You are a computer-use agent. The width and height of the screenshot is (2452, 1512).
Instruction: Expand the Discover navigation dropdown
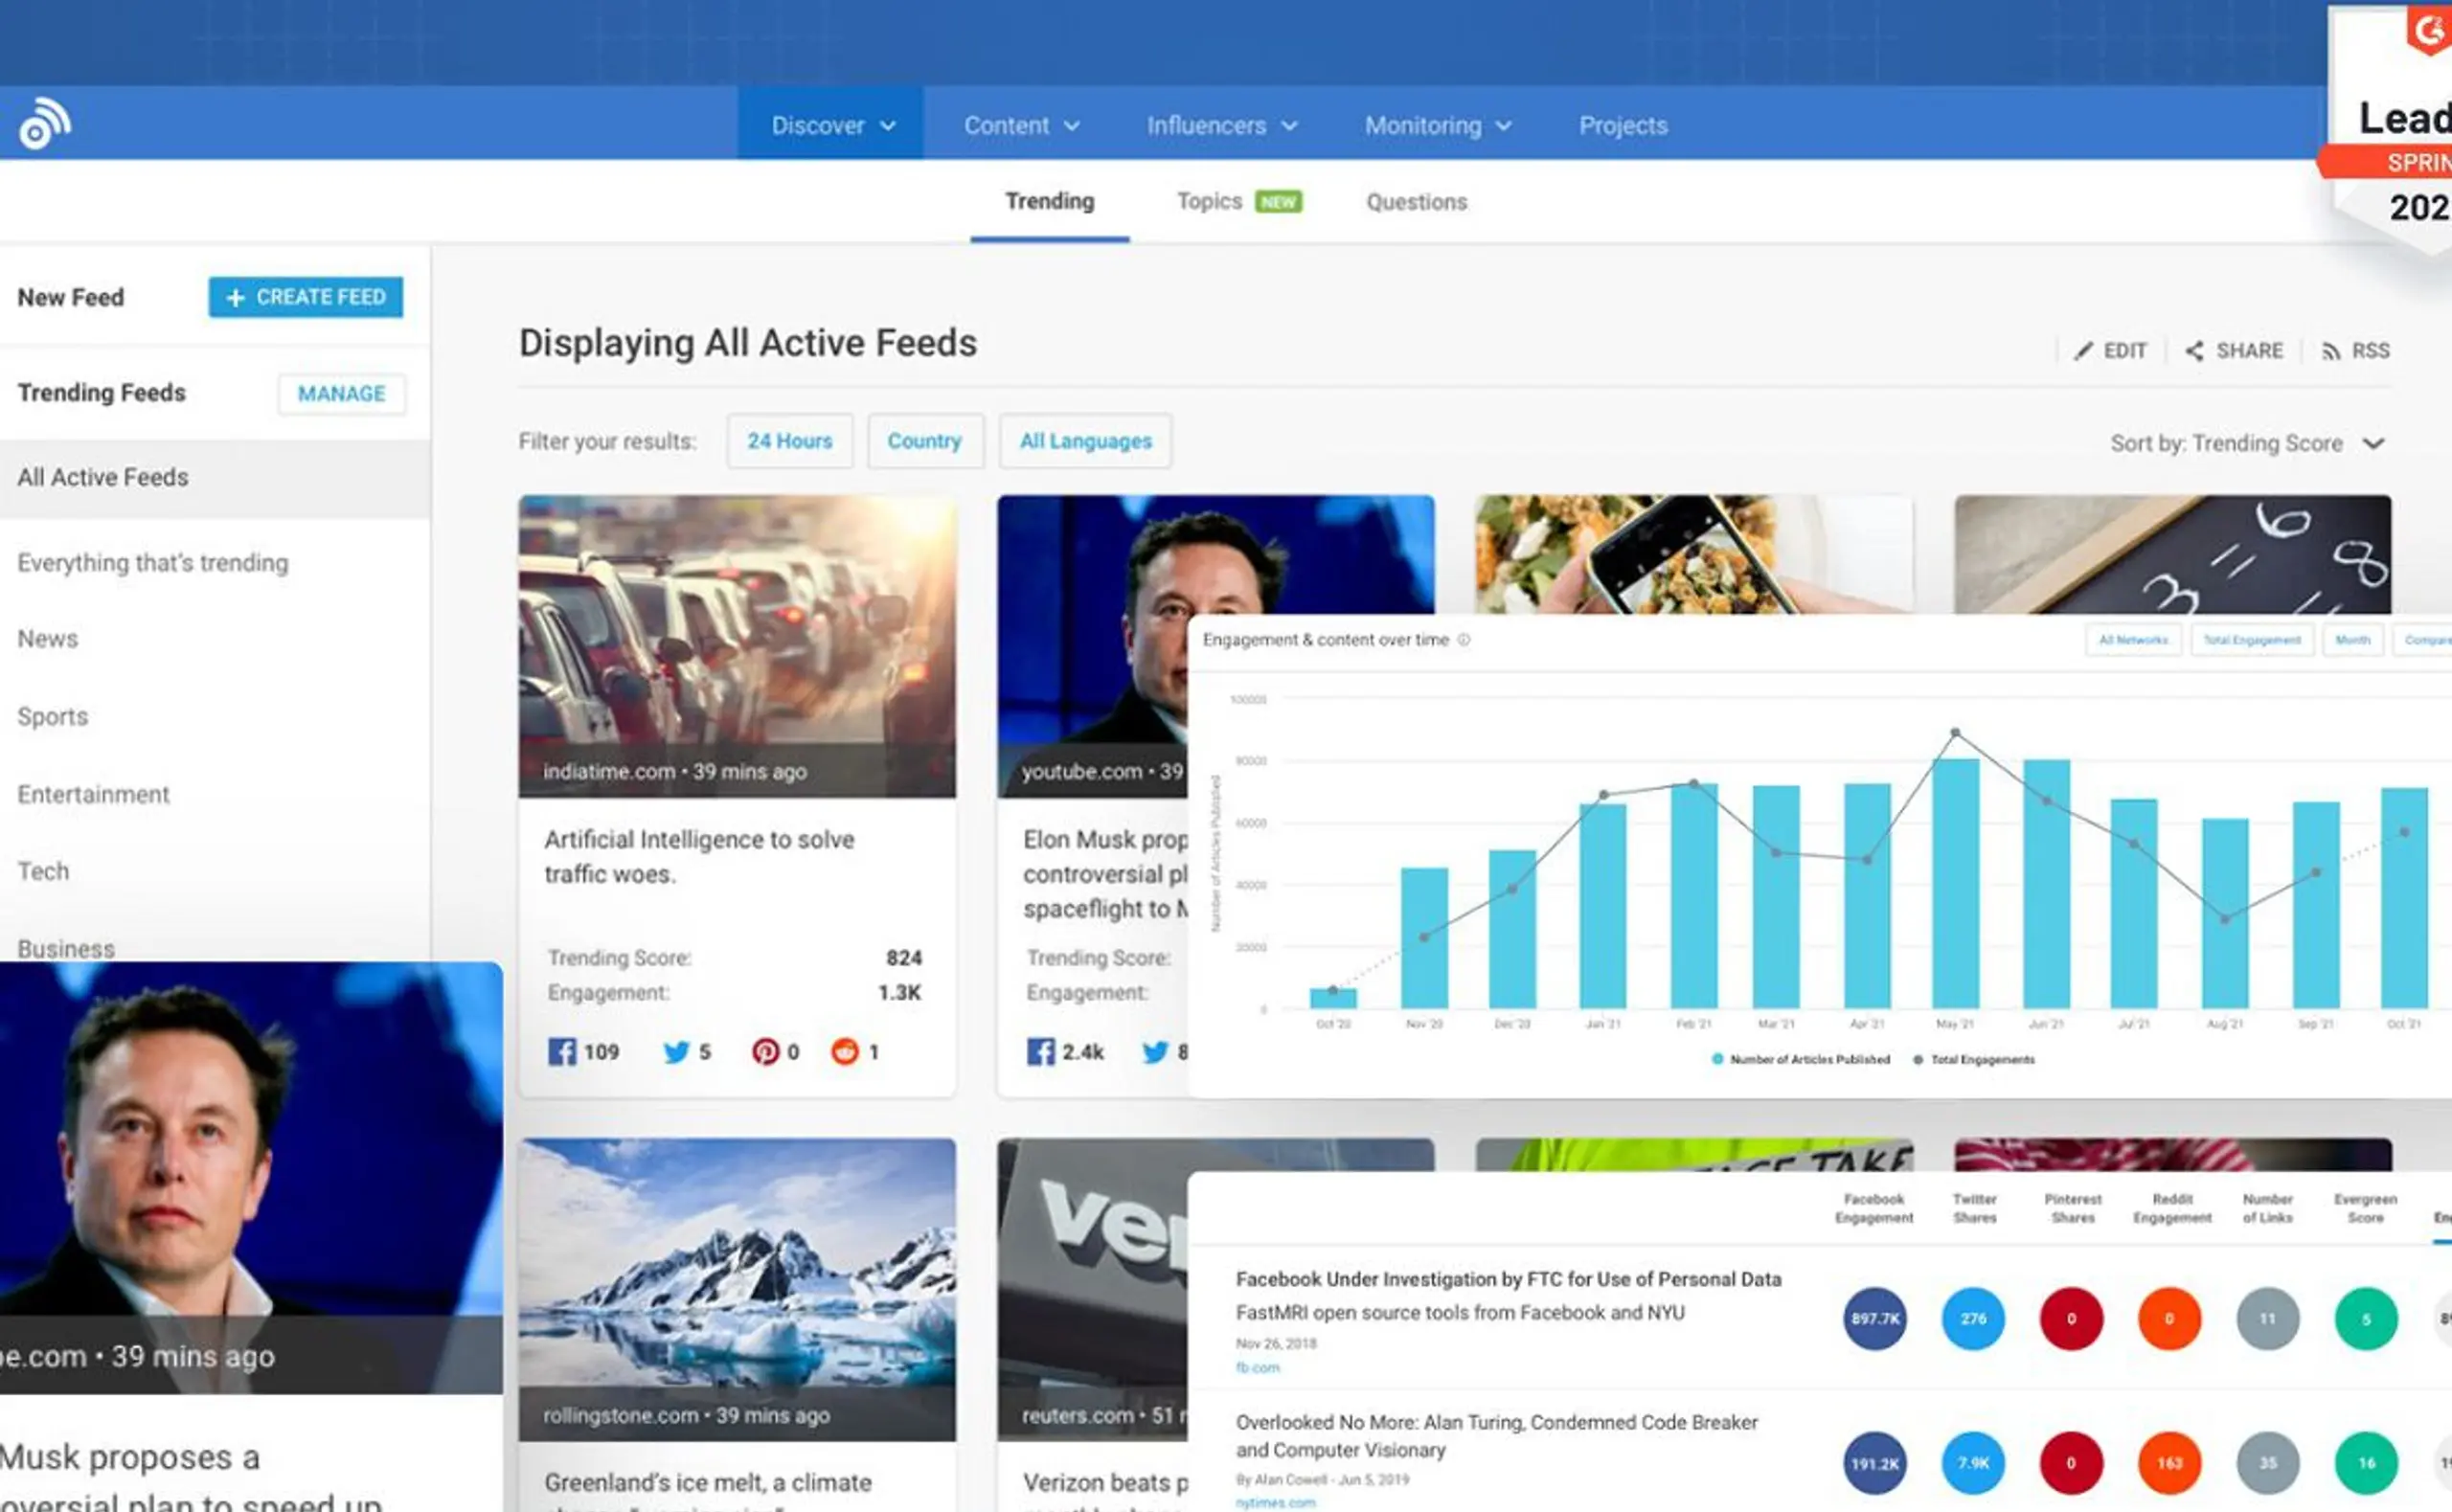tap(832, 124)
